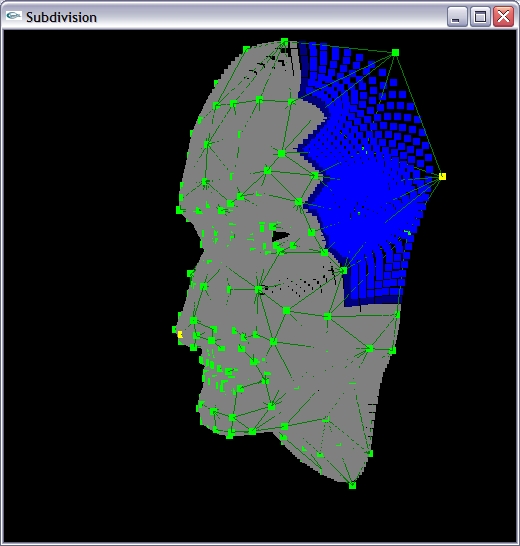Pick the green vertex above the blue patch's upper corner
The image size is (520, 546).
tap(395, 53)
